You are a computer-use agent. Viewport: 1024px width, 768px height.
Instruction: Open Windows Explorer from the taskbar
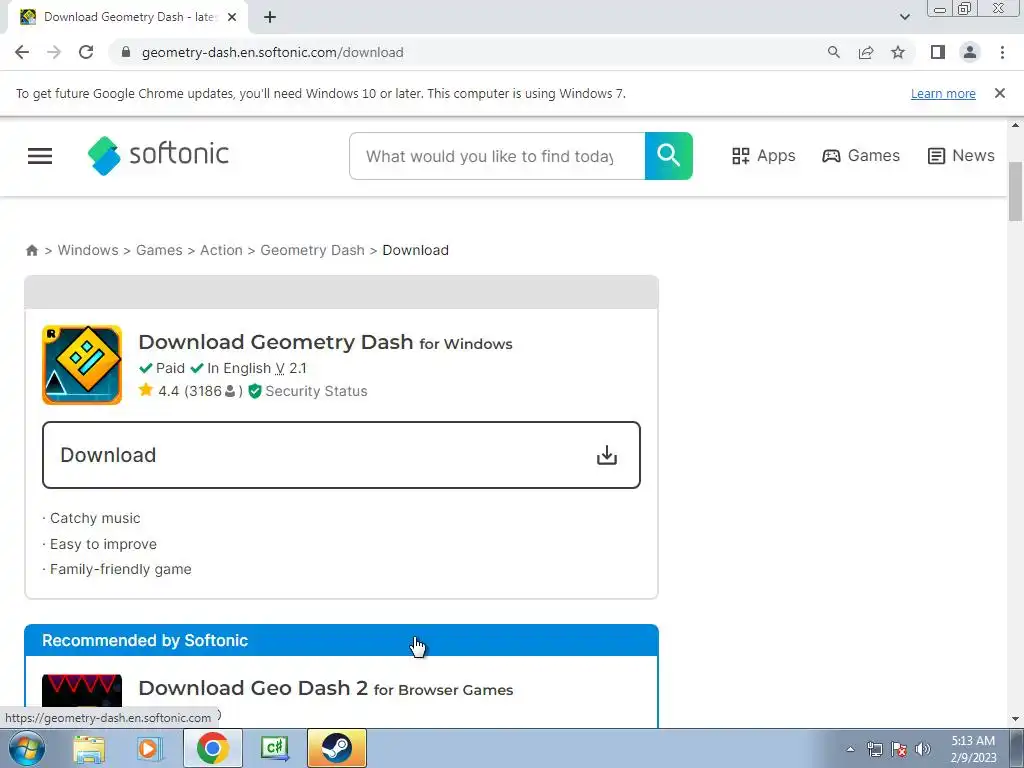88,748
